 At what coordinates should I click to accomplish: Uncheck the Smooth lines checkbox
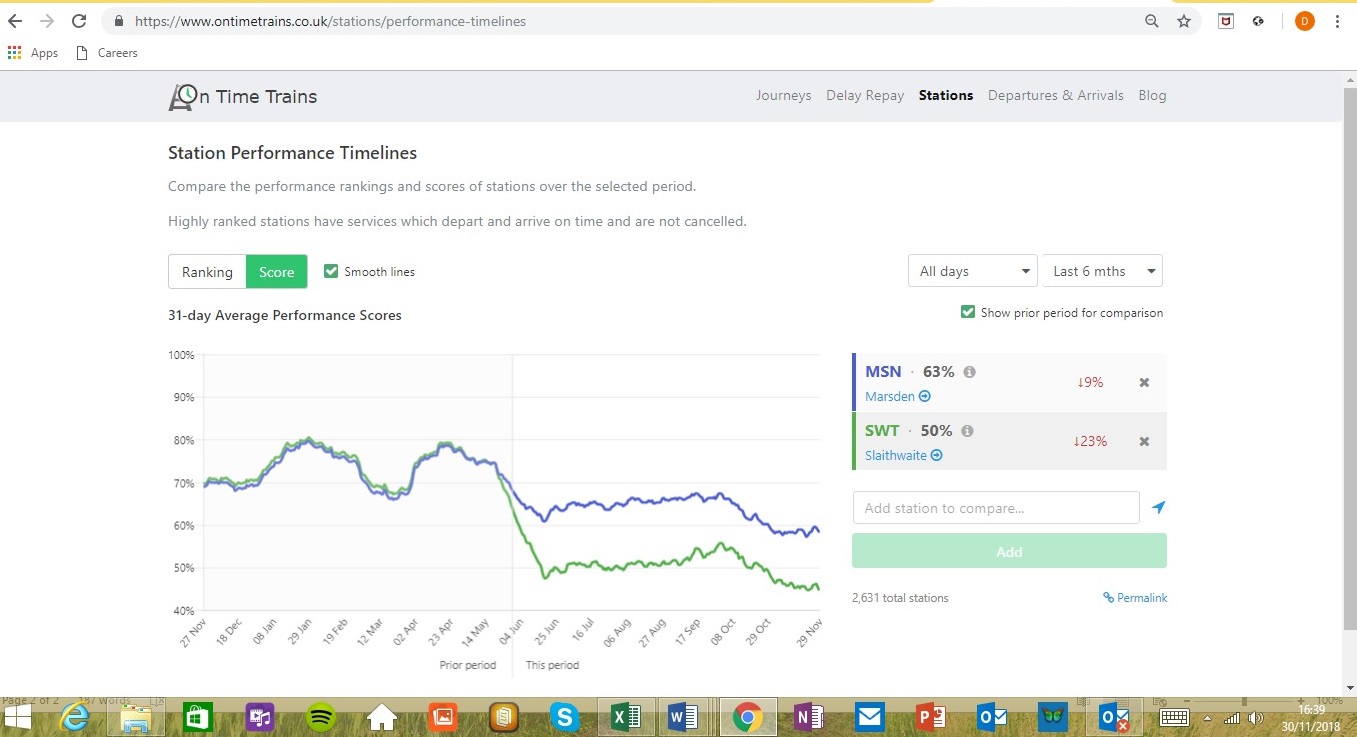coord(331,271)
